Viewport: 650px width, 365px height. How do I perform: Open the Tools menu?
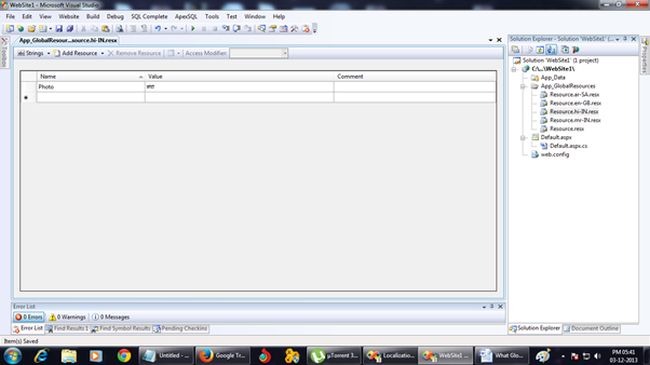tap(212, 17)
